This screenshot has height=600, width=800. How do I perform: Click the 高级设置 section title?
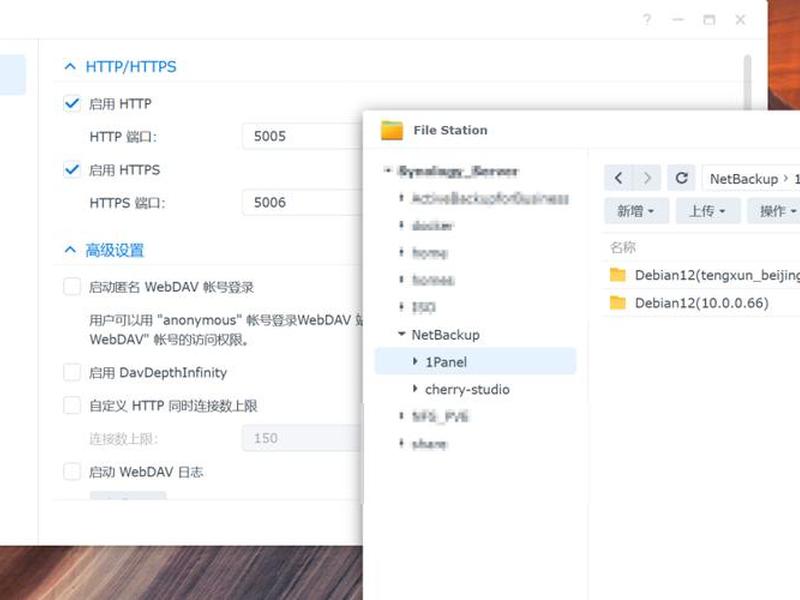tap(115, 250)
